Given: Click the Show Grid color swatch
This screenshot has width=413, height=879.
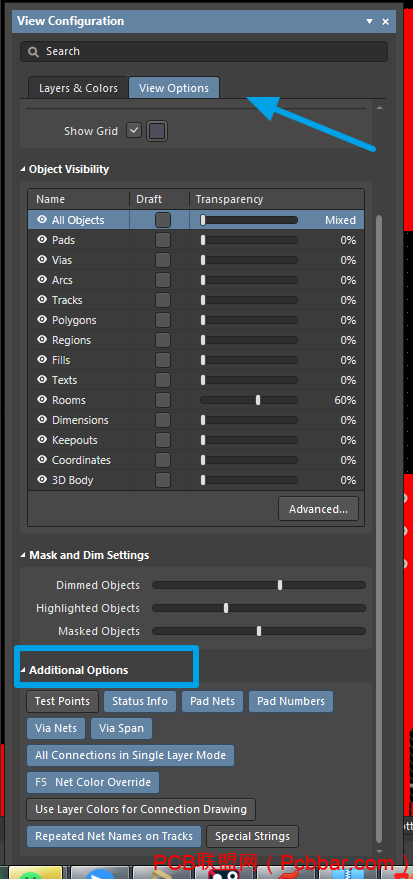Looking at the screenshot, I should (157, 131).
